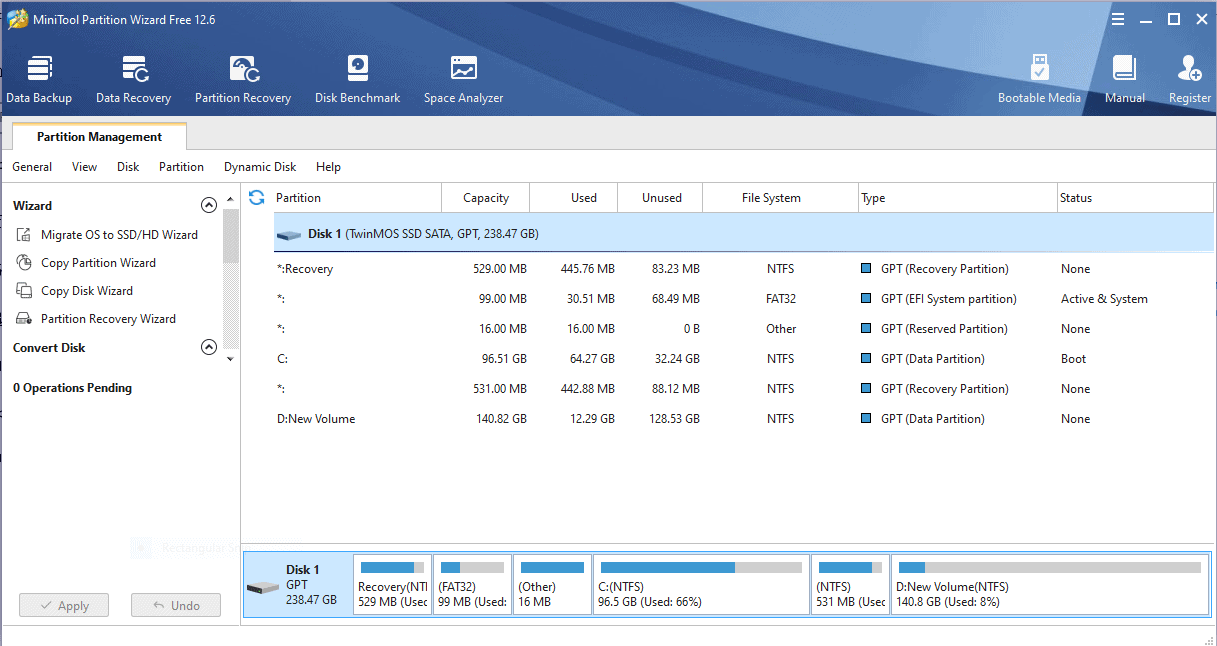The height and width of the screenshot is (646, 1217).
Task: Click the Wizard panel scrollbar thumb
Action: click(x=231, y=236)
